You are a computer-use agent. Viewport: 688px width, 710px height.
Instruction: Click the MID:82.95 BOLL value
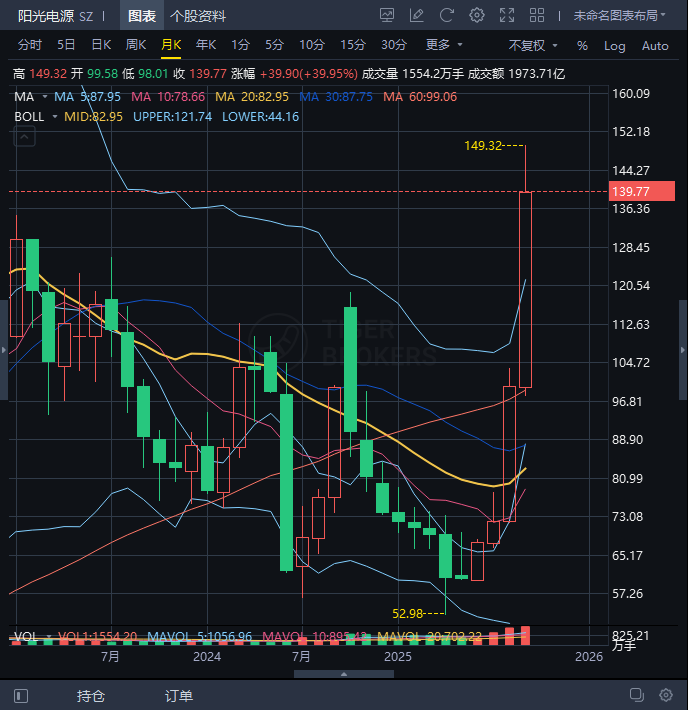[93, 117]
